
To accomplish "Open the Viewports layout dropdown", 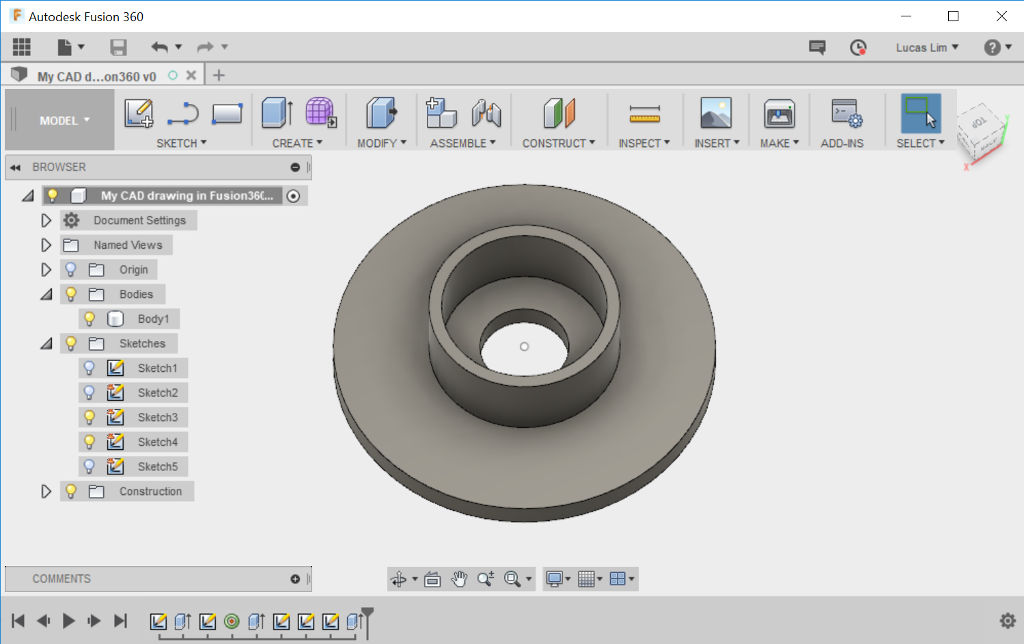I will (622, 579).
